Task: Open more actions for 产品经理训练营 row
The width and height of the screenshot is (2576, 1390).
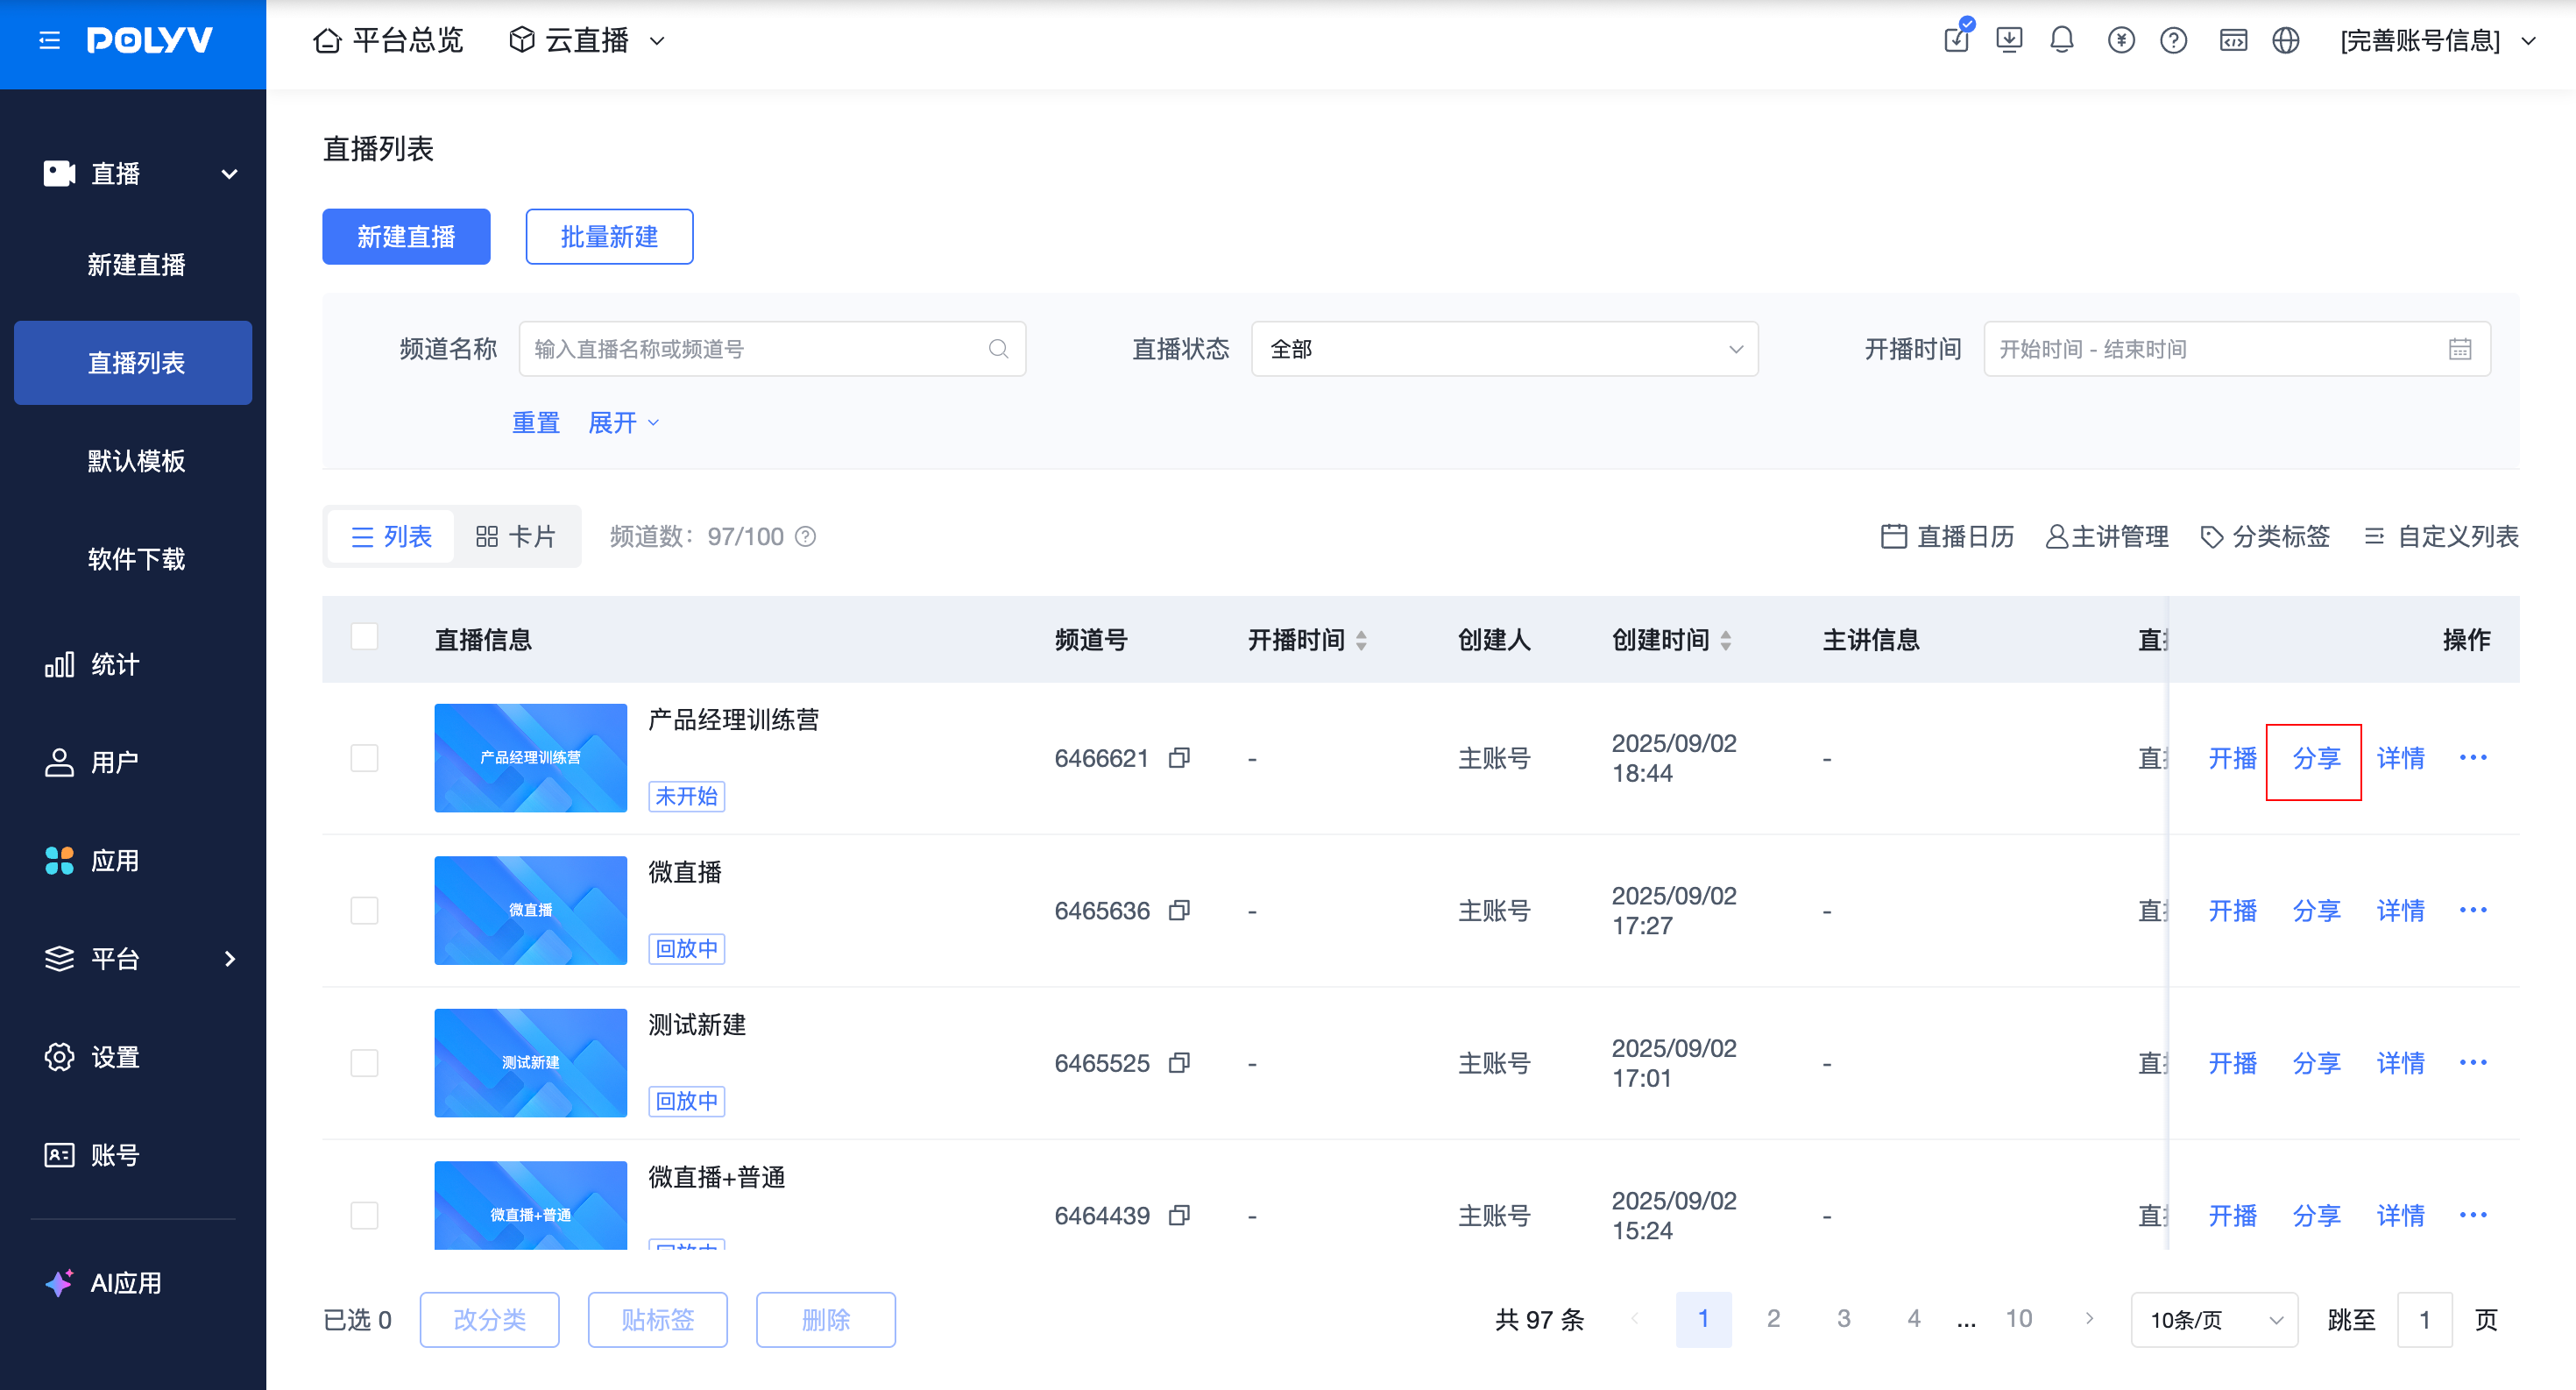Action: coord(2473,758)
